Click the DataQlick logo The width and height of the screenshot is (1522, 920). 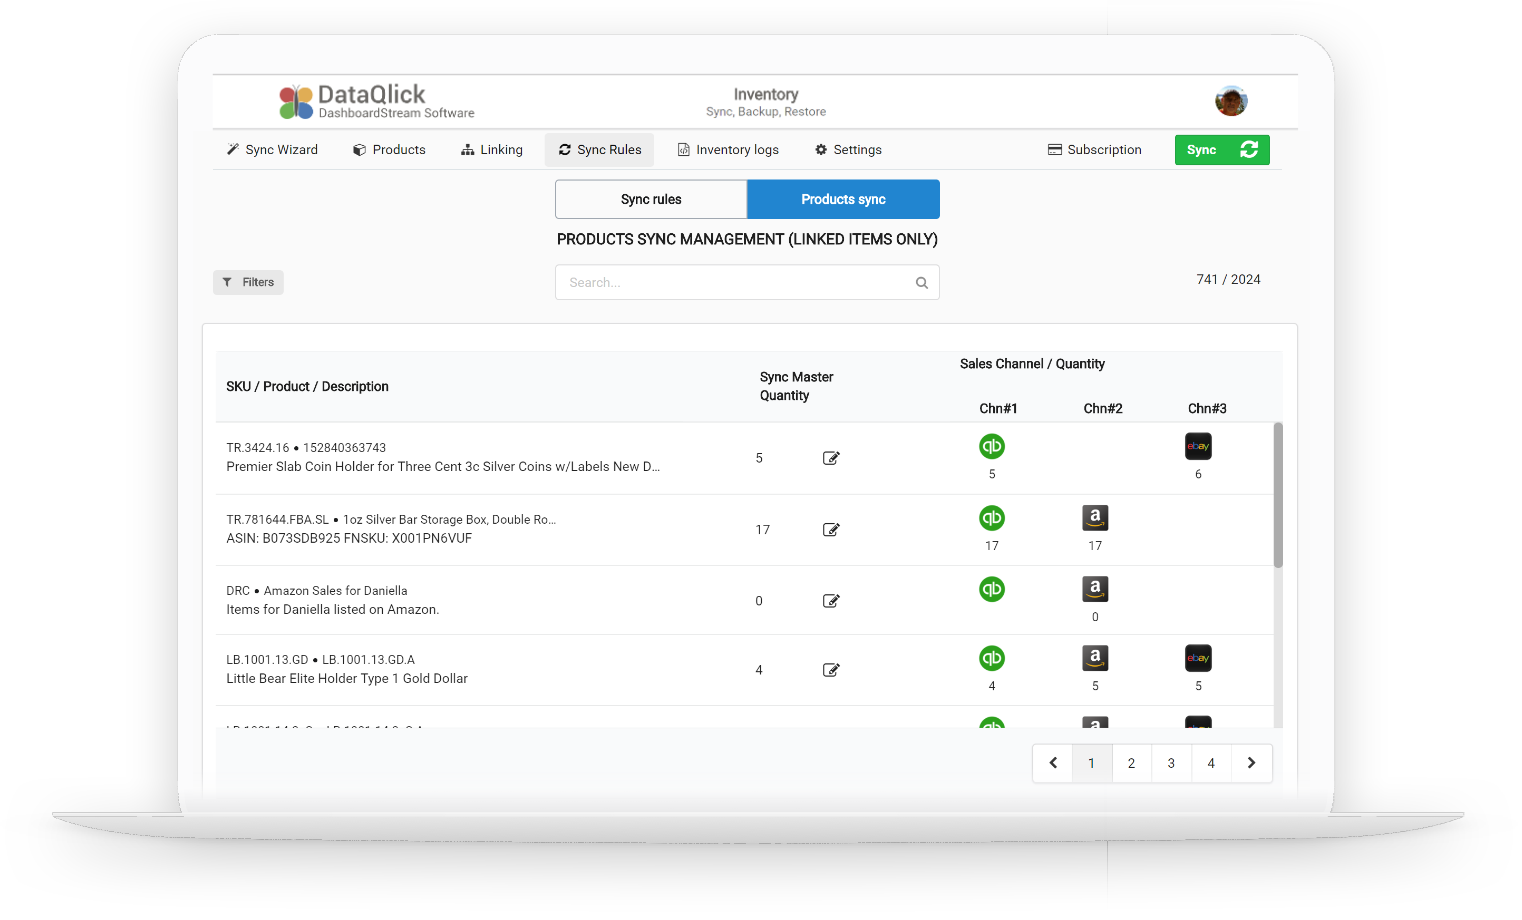375,101
